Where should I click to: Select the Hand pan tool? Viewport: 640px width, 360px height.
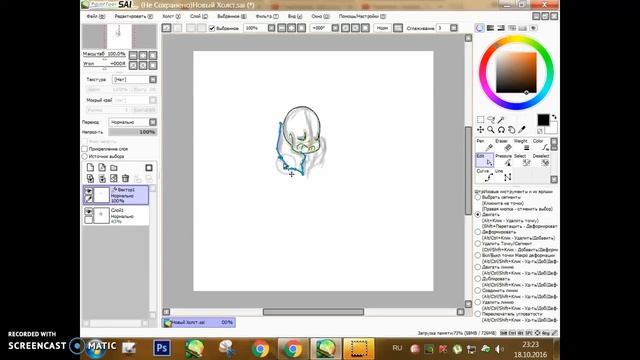click(x=511, y=130)
